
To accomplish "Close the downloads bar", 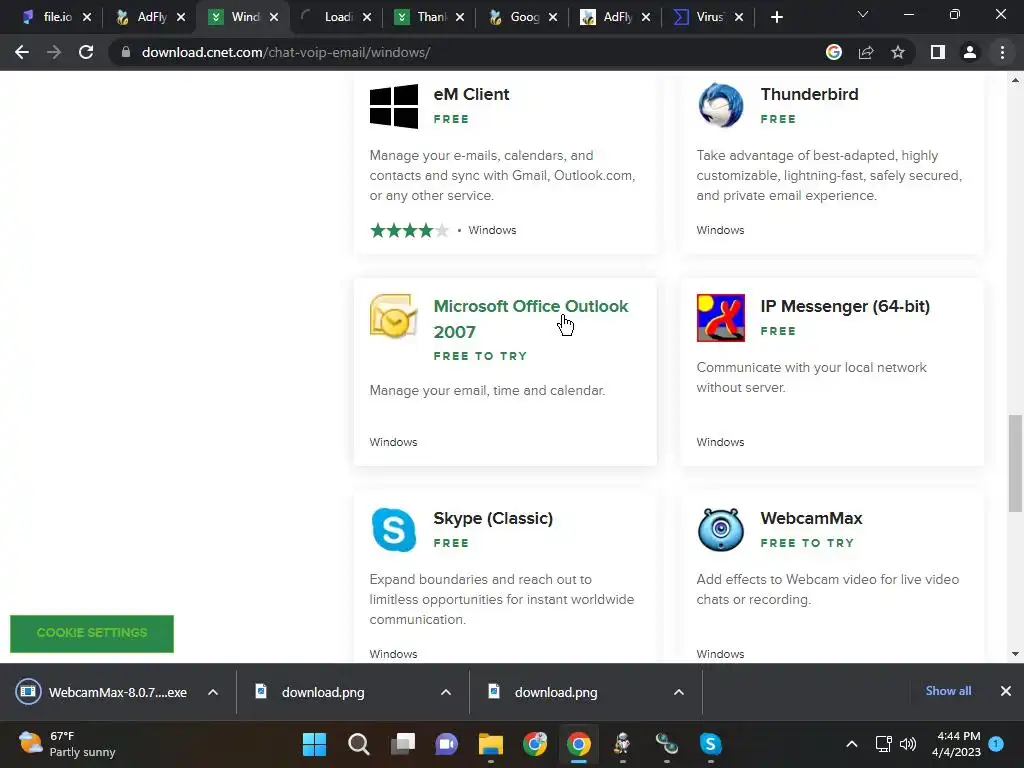I will [1006, 691].
